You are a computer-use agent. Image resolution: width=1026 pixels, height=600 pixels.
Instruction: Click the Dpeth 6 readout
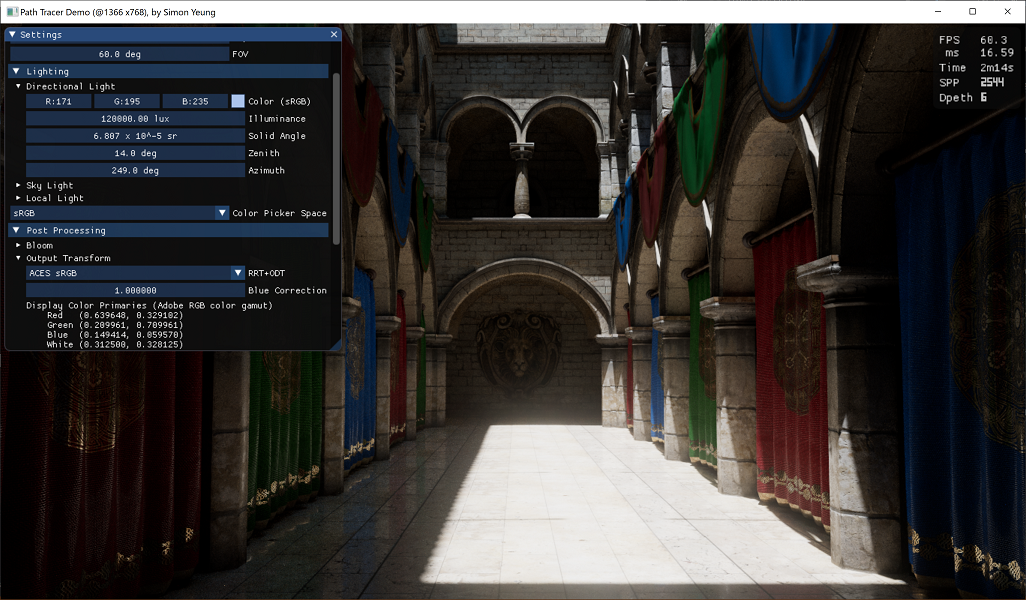click(963, 97)
